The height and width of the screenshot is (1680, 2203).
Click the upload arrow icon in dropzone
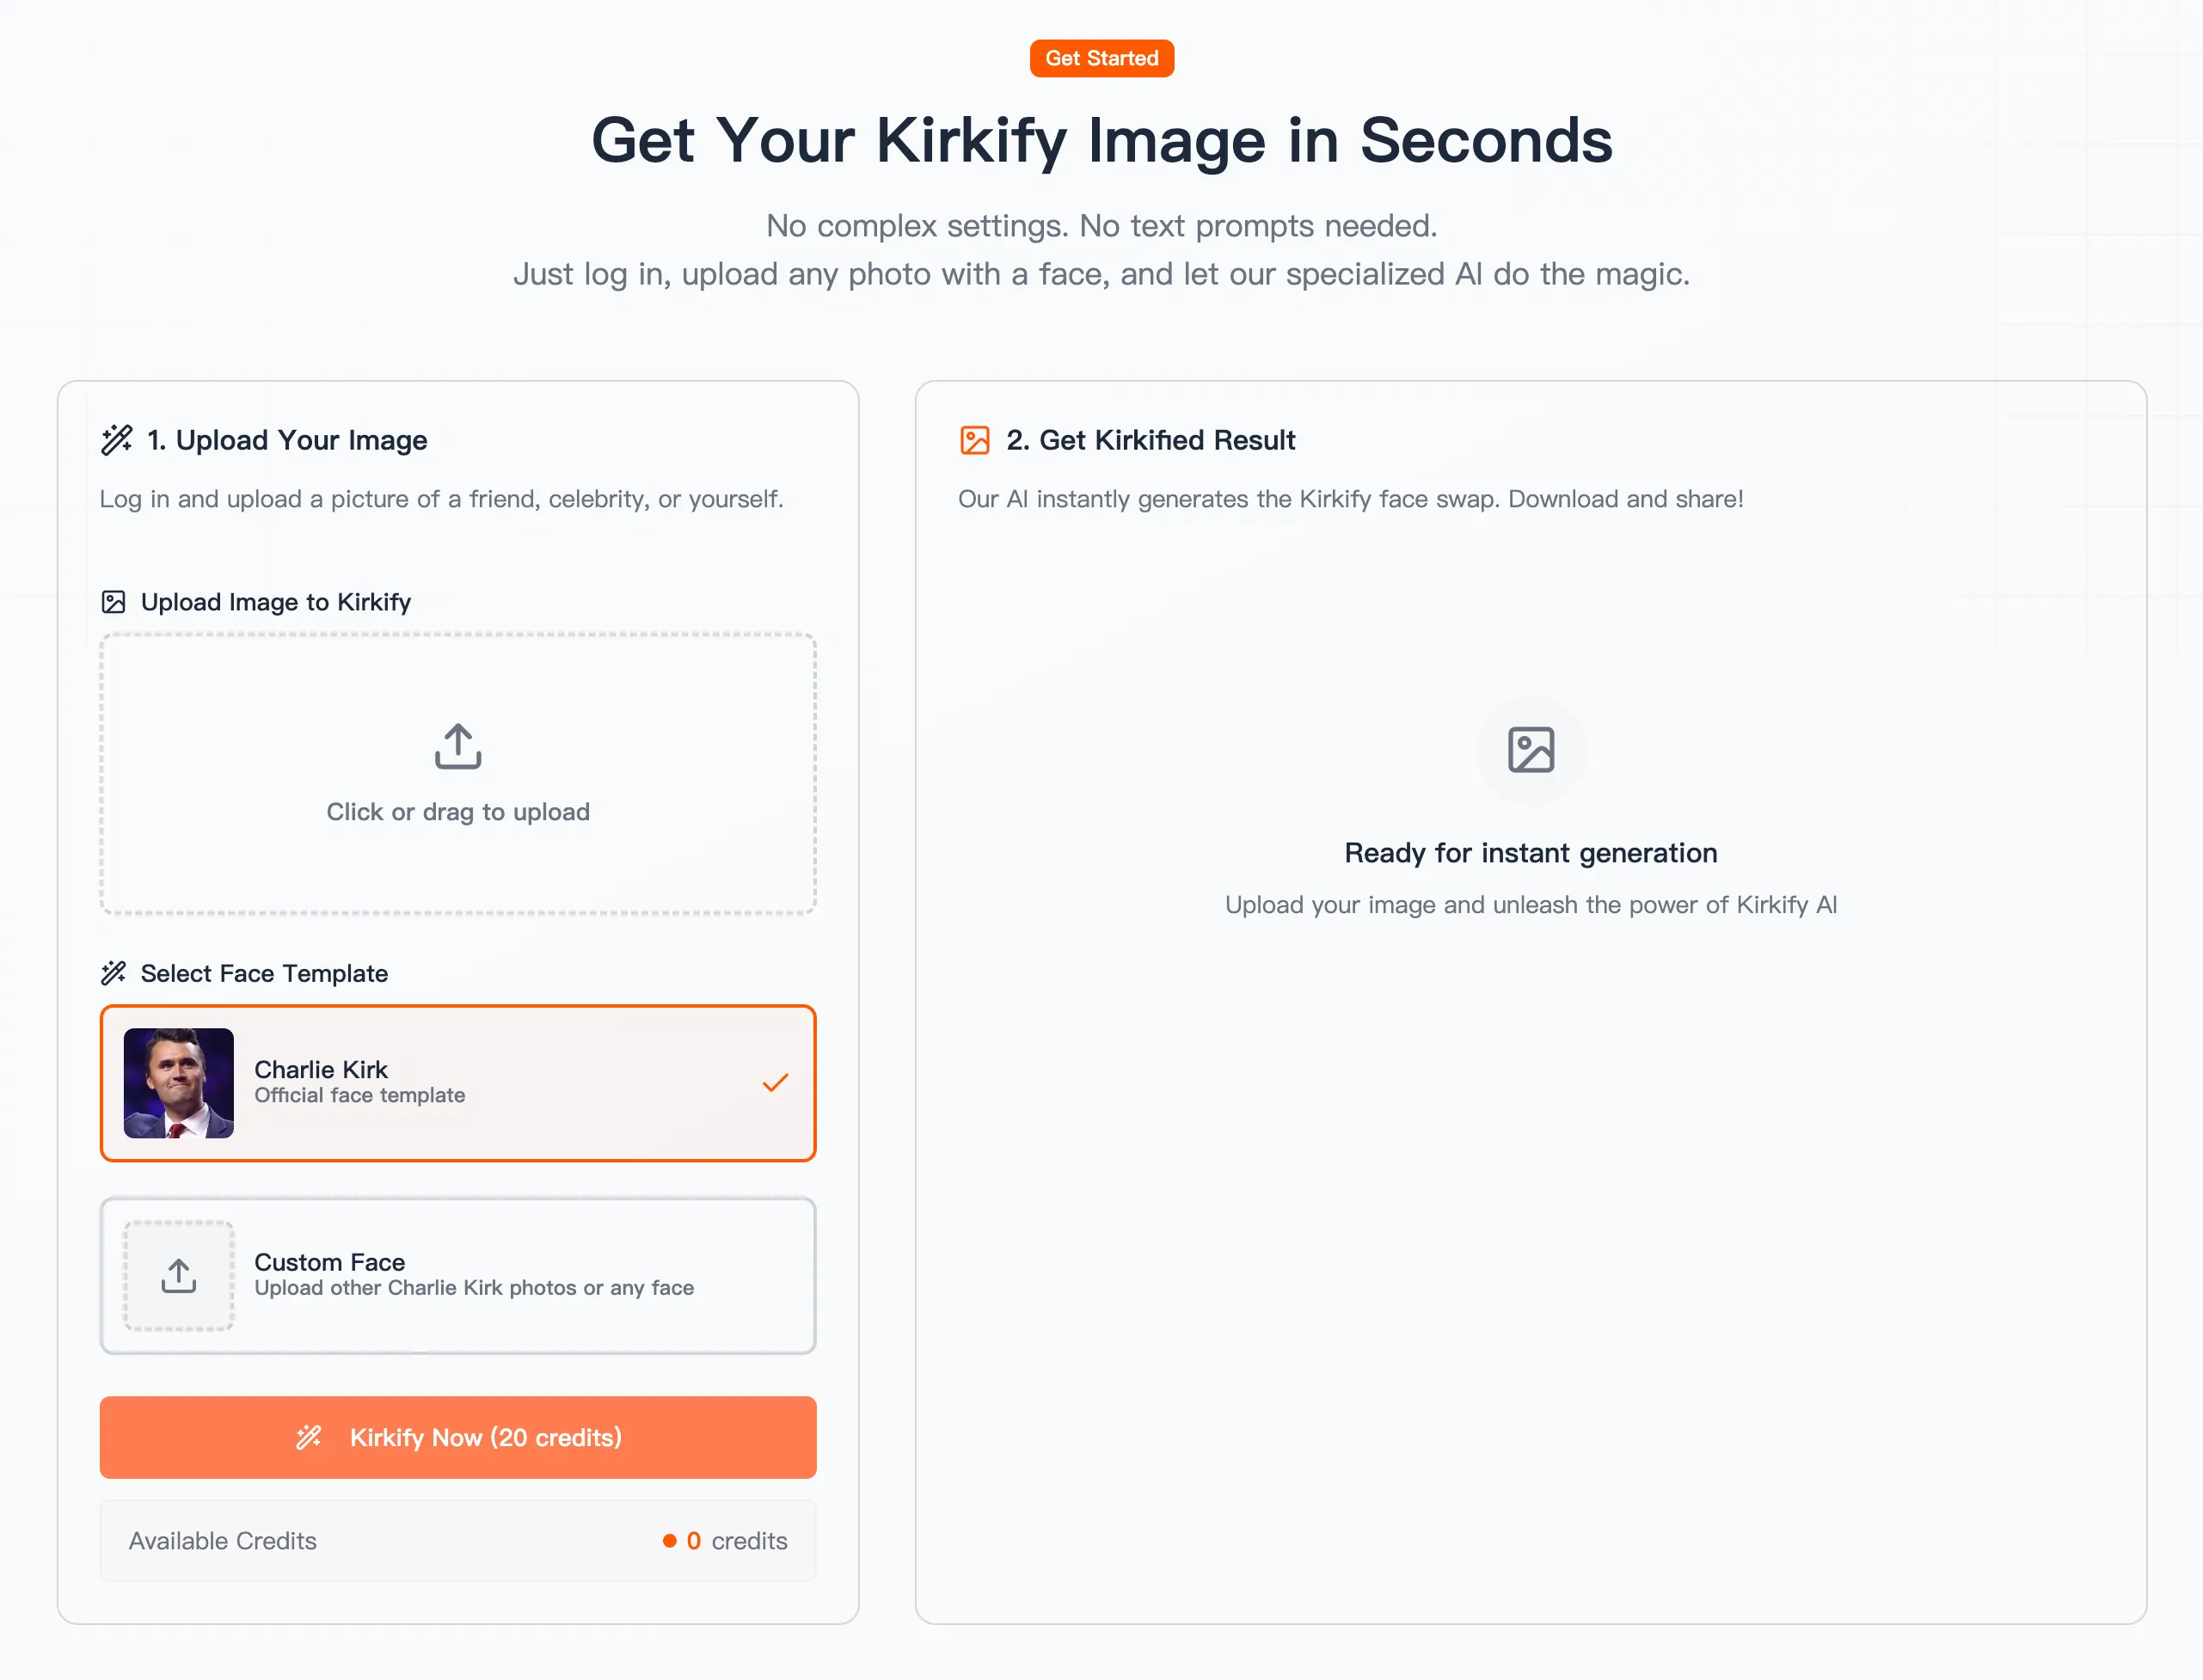[x=458, y=746]
